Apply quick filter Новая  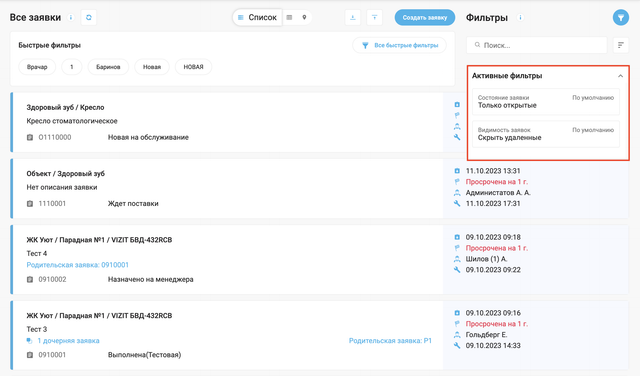coord(152,67)
